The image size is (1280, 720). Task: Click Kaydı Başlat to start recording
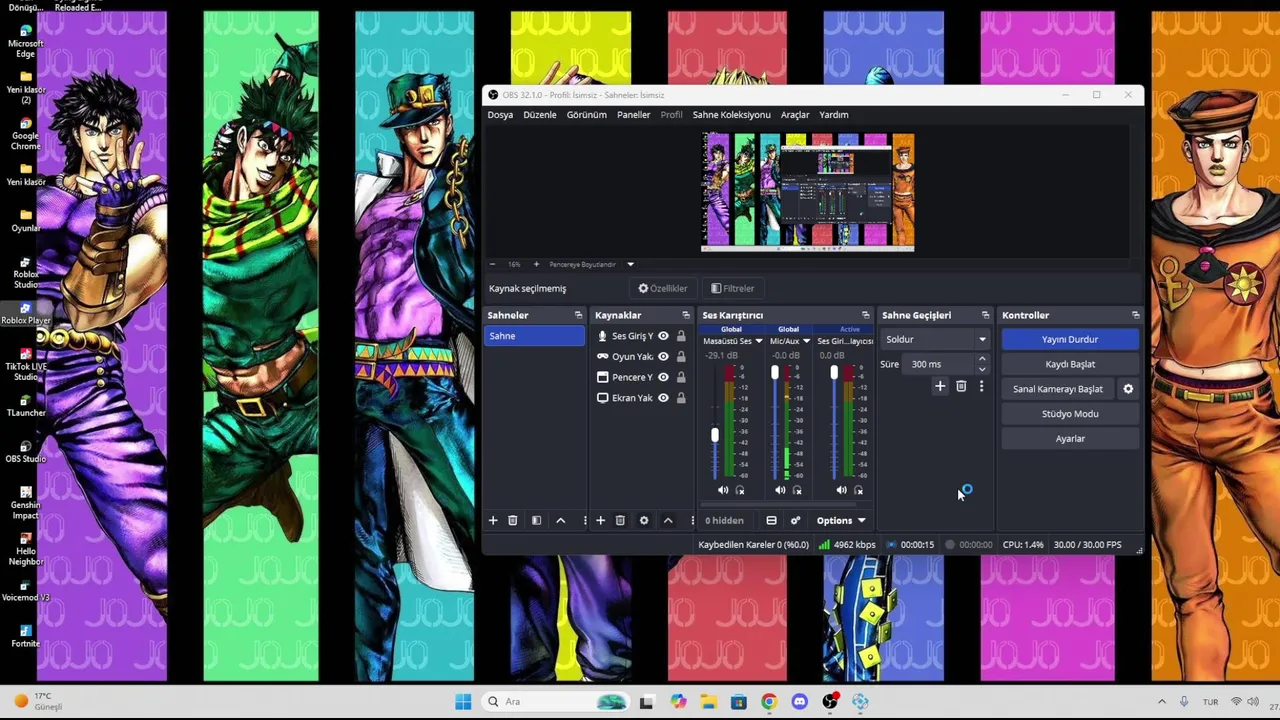1070,364
